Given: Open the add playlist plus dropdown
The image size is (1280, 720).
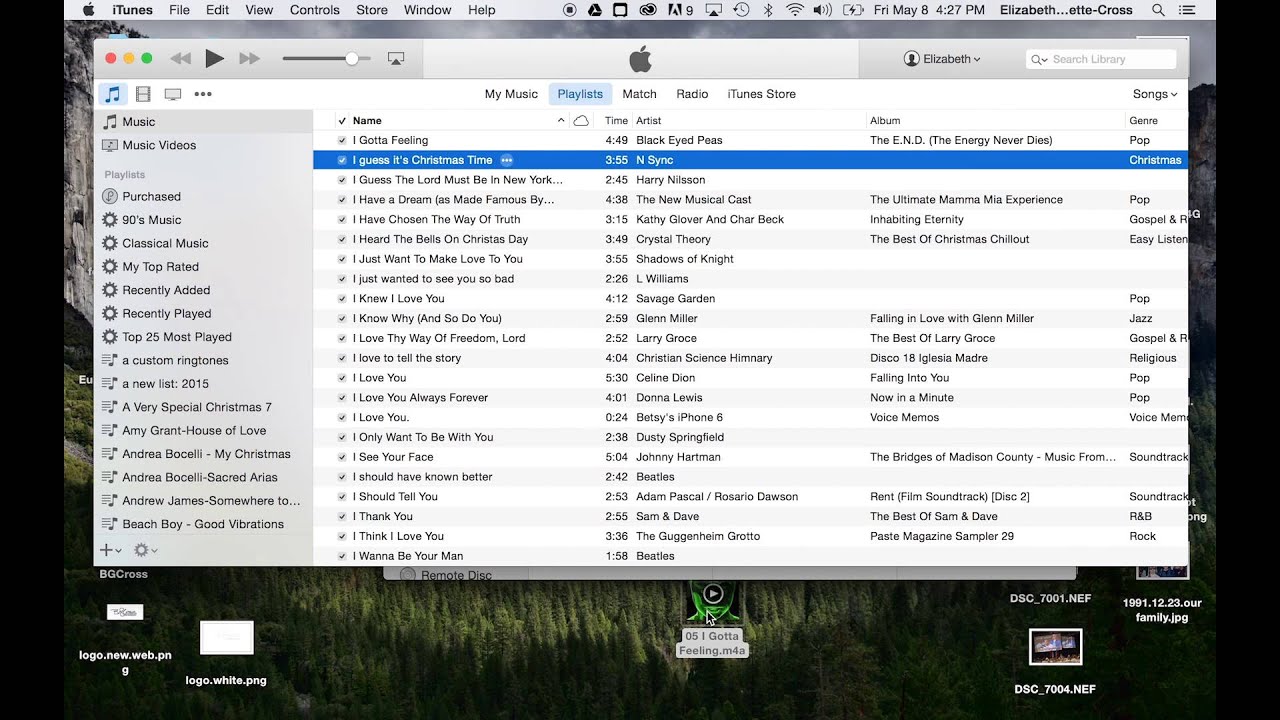Looking at the screenshot, I should pyautogui.click(x=110, y=550).
